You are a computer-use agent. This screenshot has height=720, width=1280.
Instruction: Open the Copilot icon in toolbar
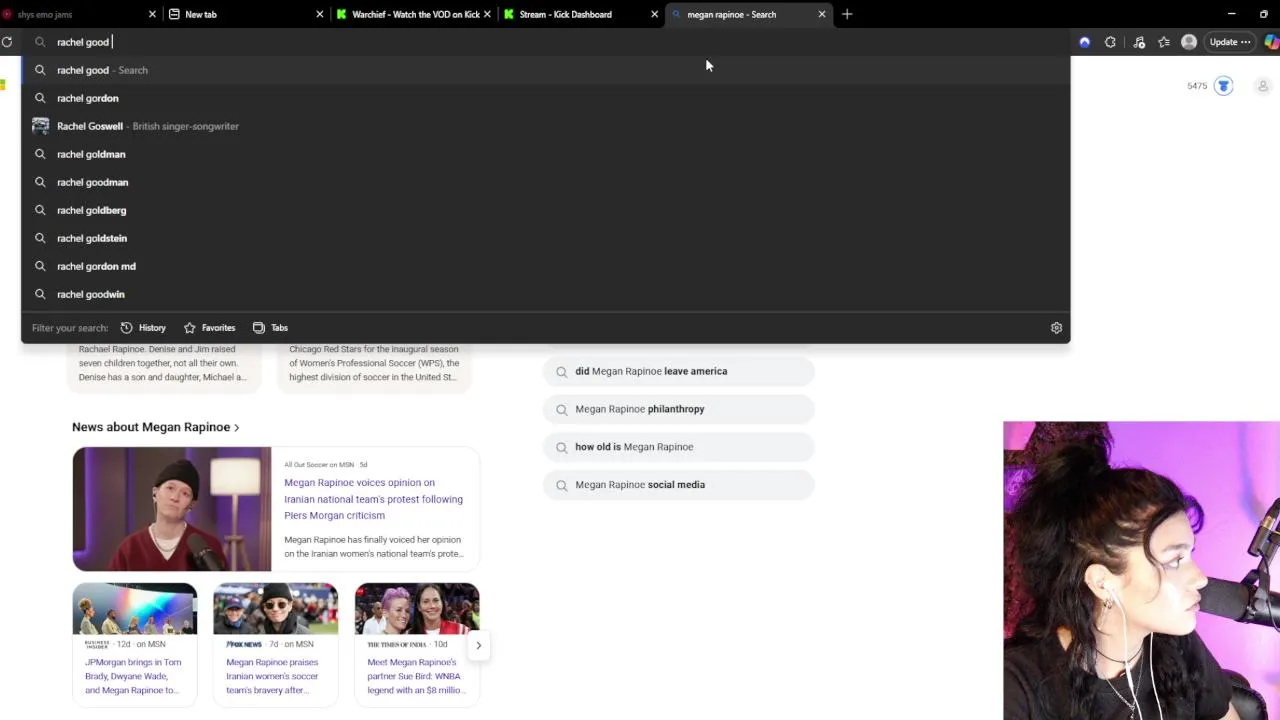pos(1271,42)
